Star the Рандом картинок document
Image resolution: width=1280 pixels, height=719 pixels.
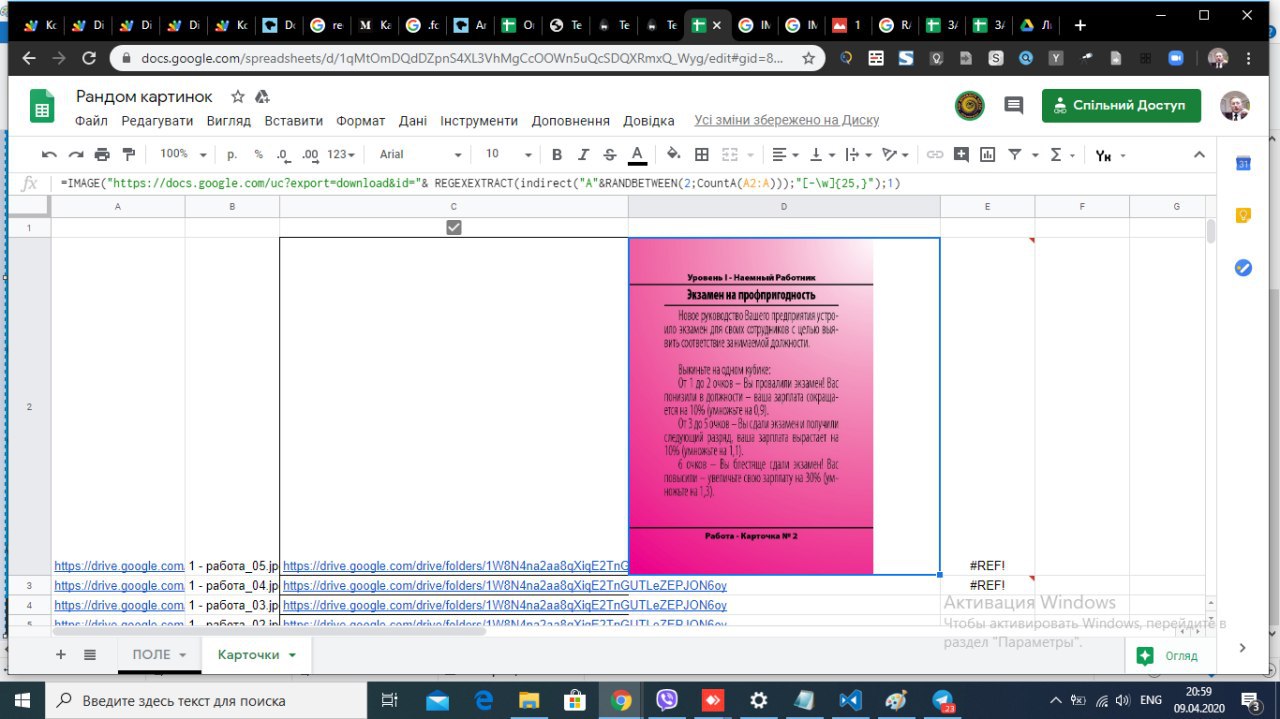[238, 96]
